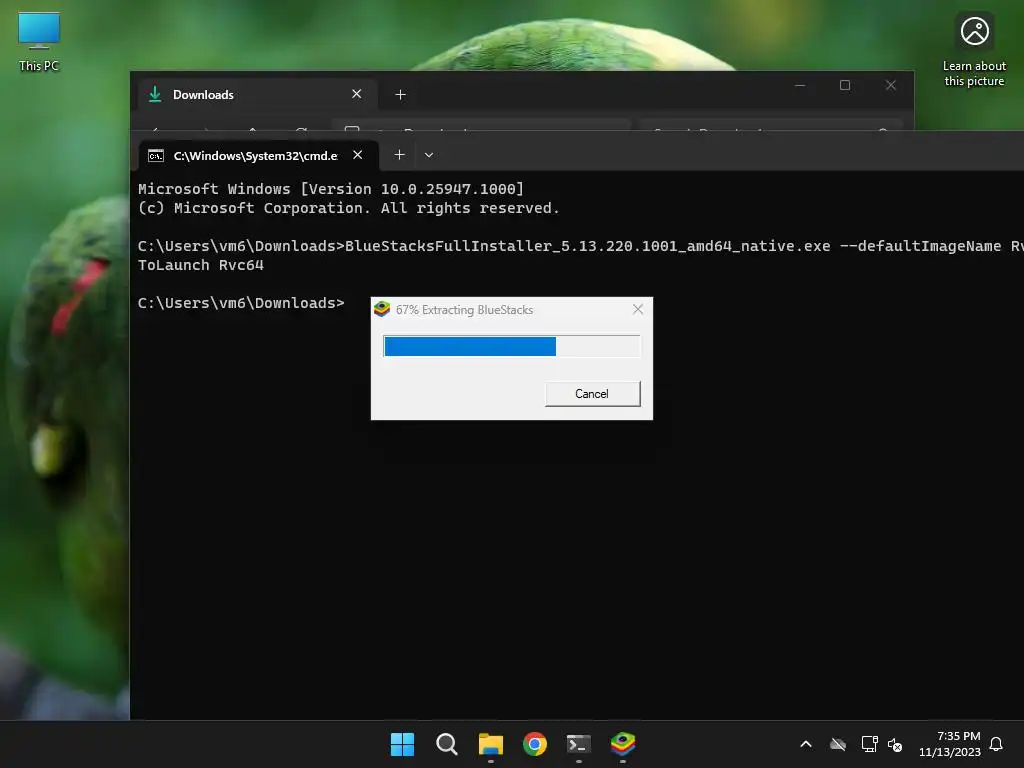
Task: Open the clock showing 7:35 PM
Action: click(x=950, y=744)
